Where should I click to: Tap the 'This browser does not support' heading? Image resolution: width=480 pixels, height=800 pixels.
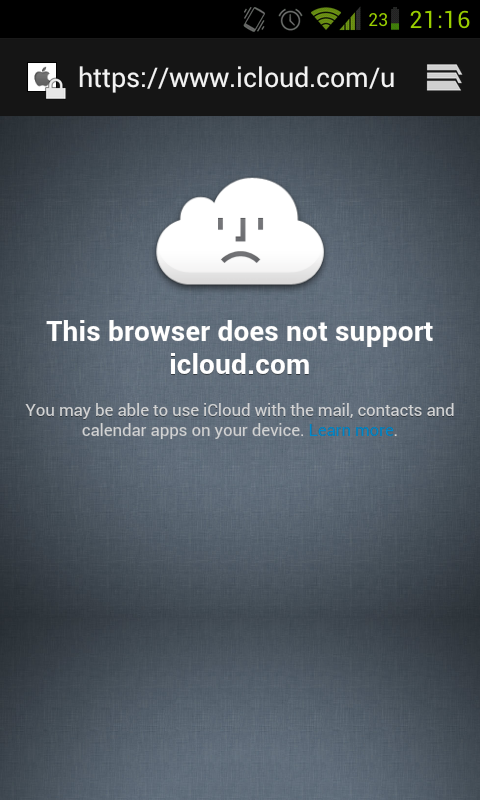pos(240,332)
